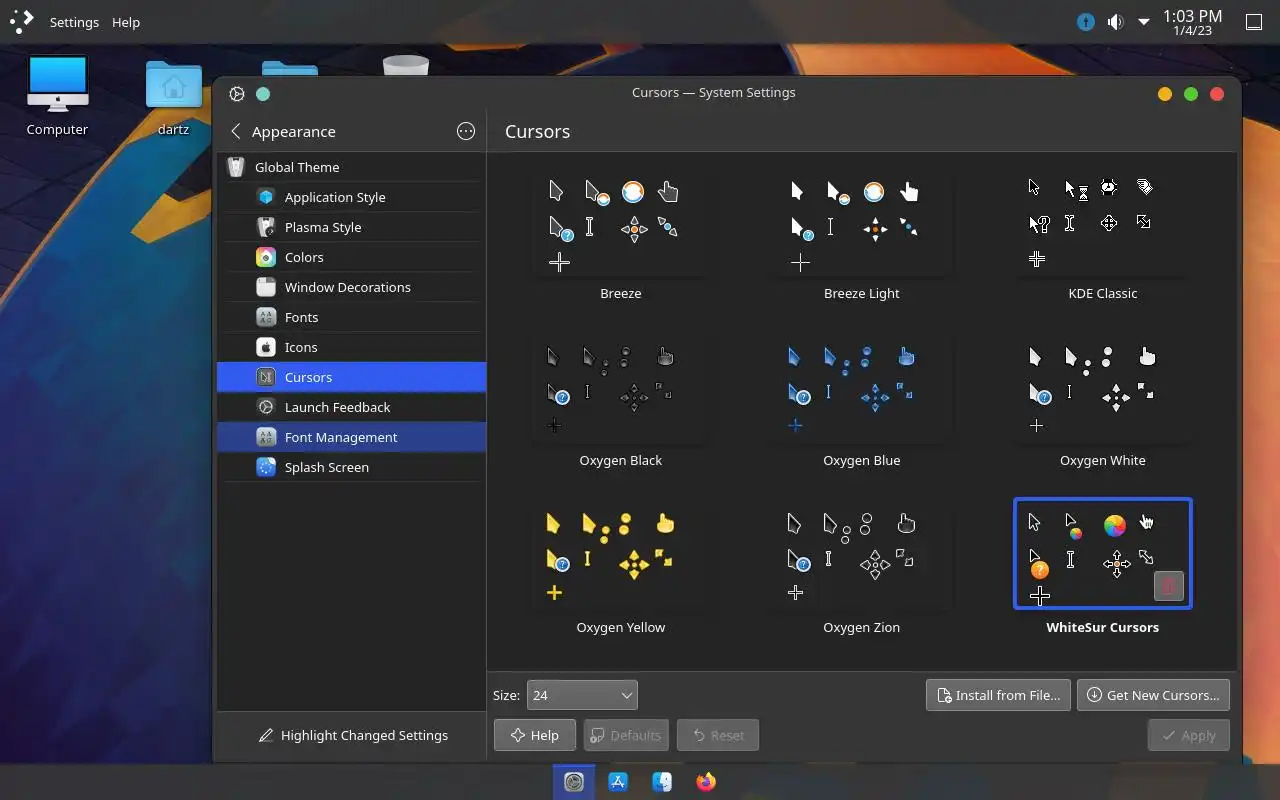This screenshot has height=800, width=1280.
Task: Open Launch Feedback settings page
Action: pyautogui.click(x=352, y=407)
